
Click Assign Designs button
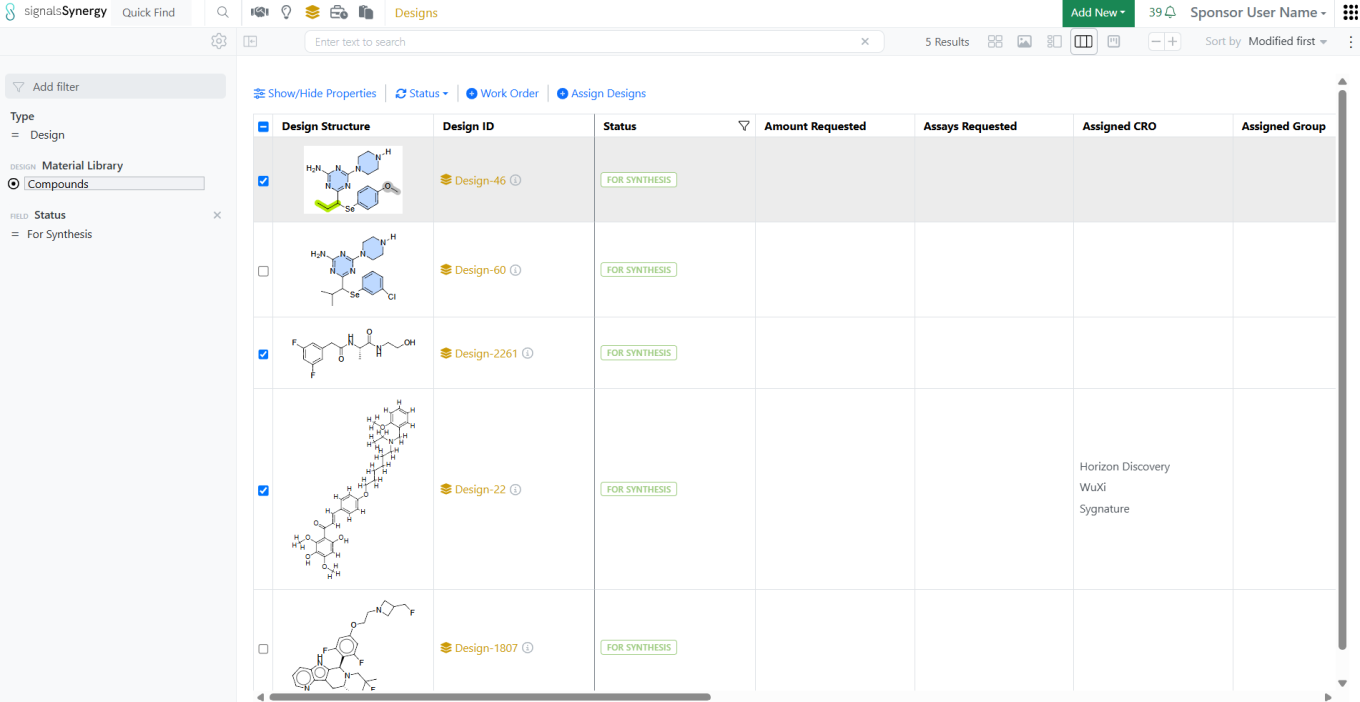point(601,94)
